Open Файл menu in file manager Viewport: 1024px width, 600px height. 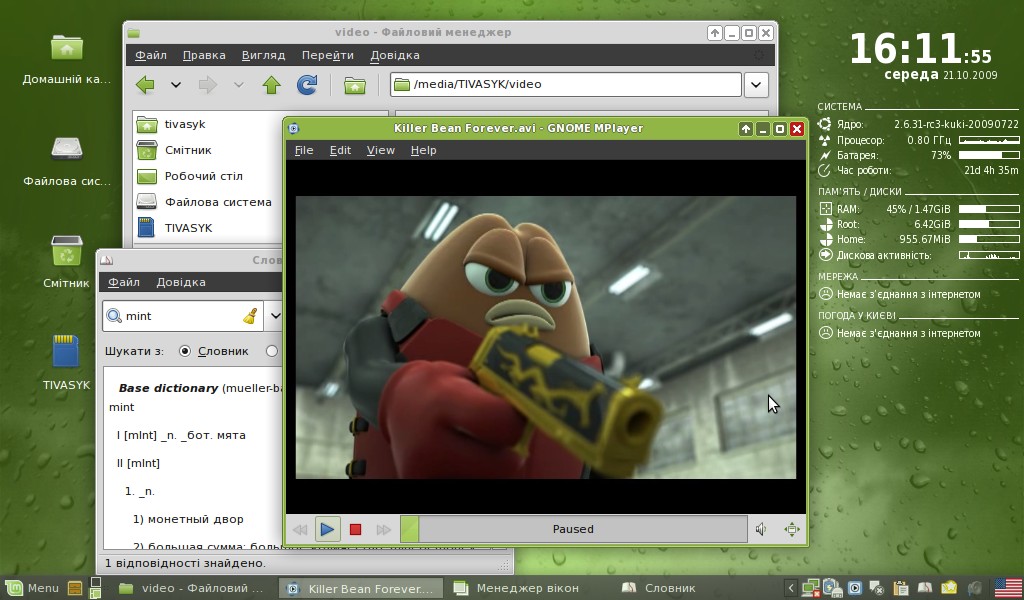151,55
